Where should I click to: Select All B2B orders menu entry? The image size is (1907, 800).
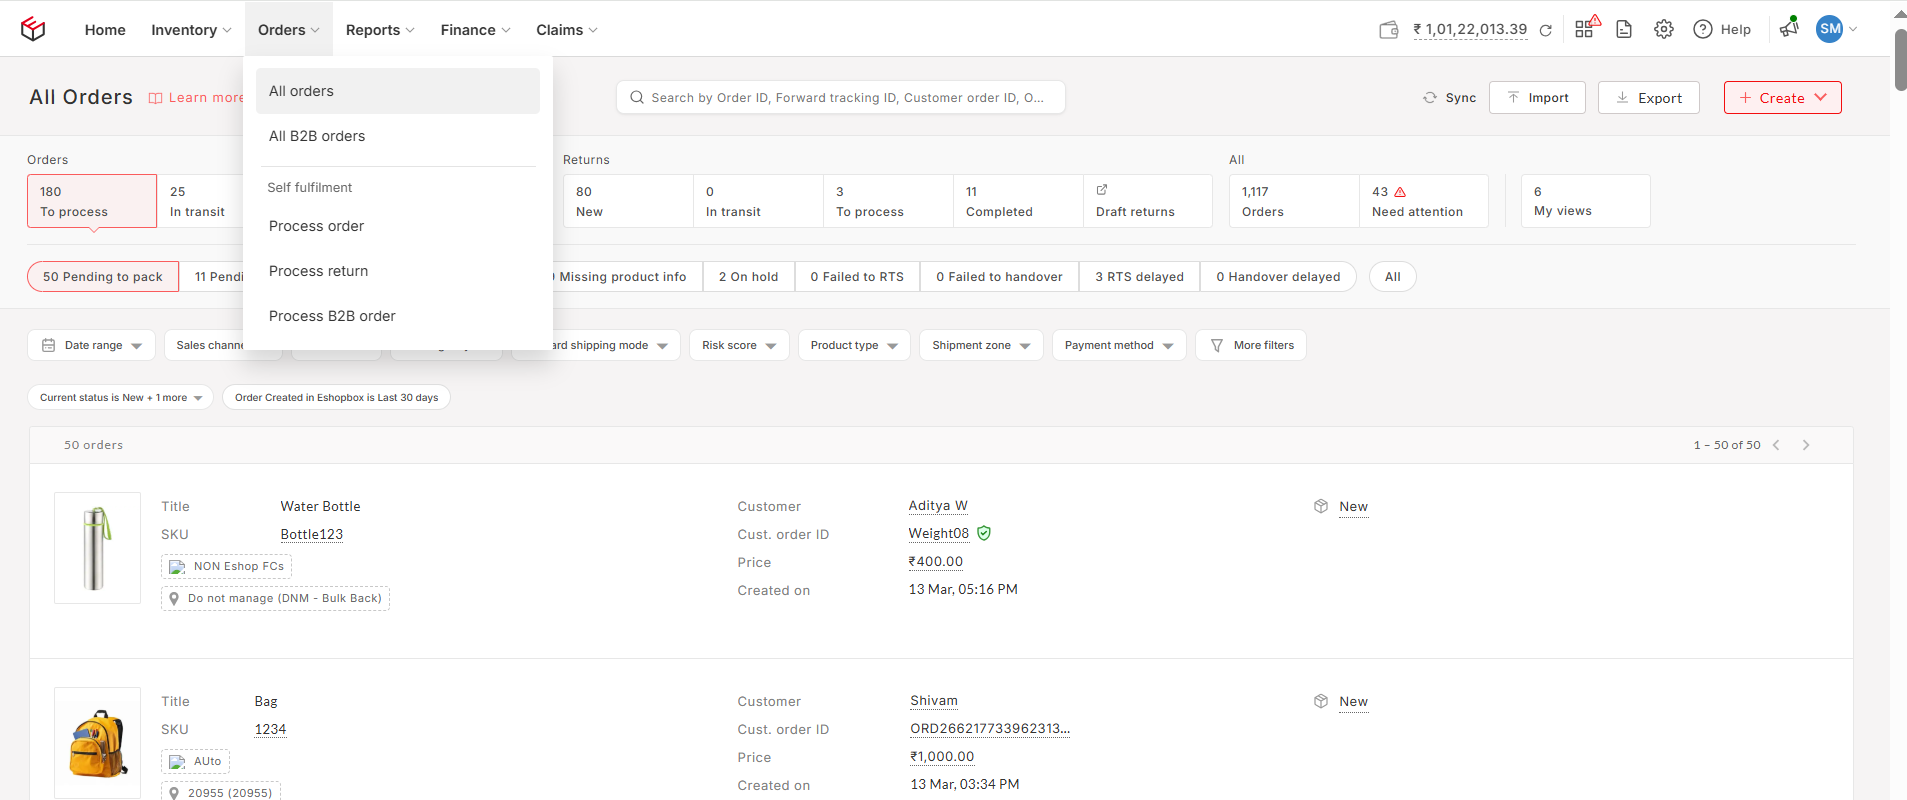317,136
